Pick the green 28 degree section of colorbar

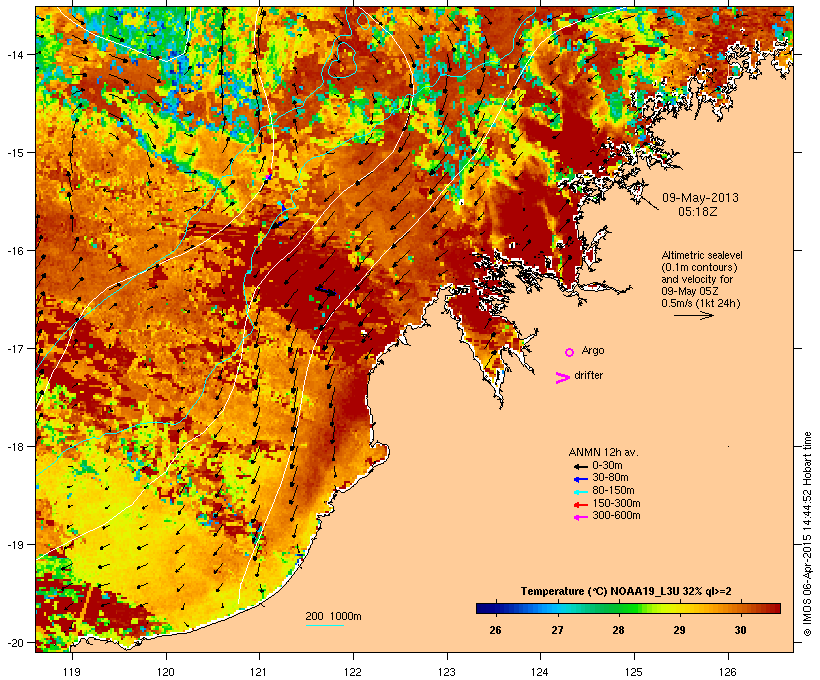619,608
